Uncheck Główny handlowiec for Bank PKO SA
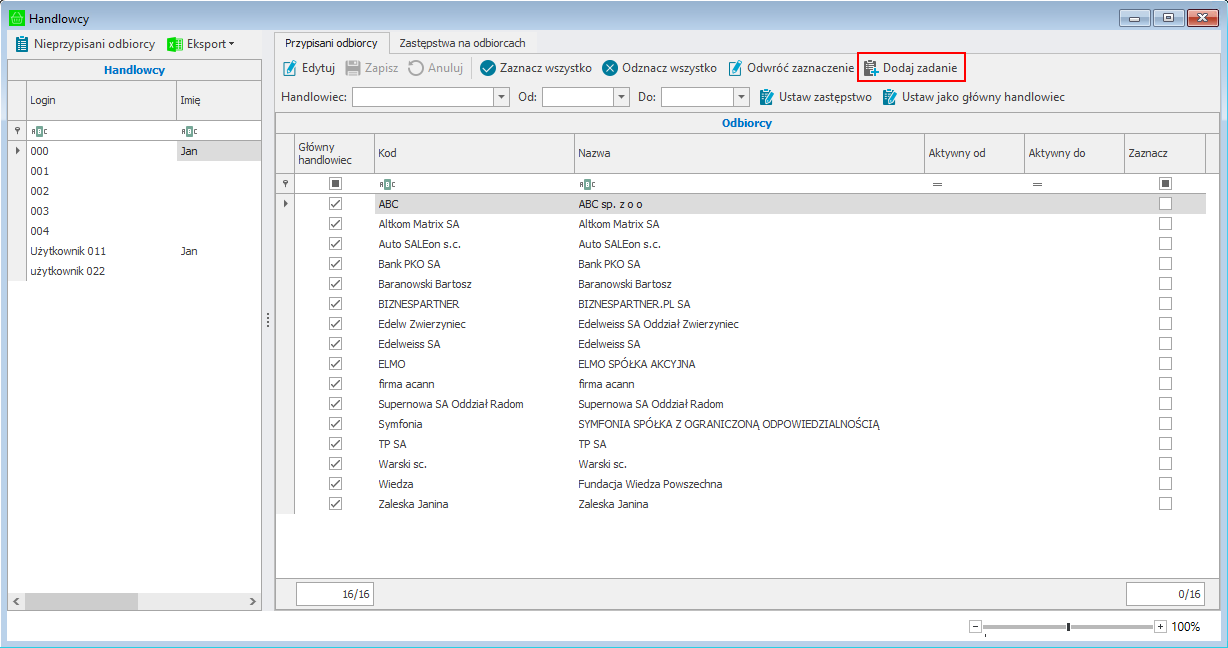1228x648 pixels. (x=335, y=264)
